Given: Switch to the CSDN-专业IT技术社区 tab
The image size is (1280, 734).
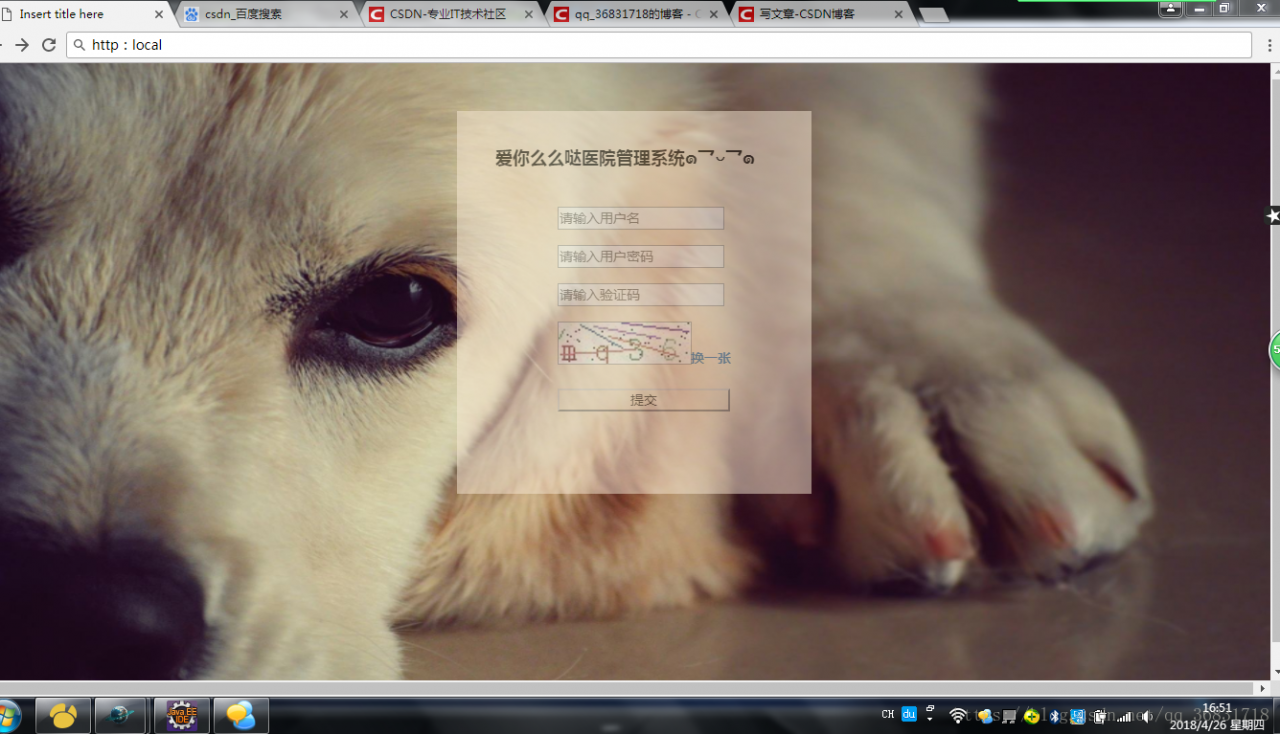Looking at the screenshot, I should (448, 14).
